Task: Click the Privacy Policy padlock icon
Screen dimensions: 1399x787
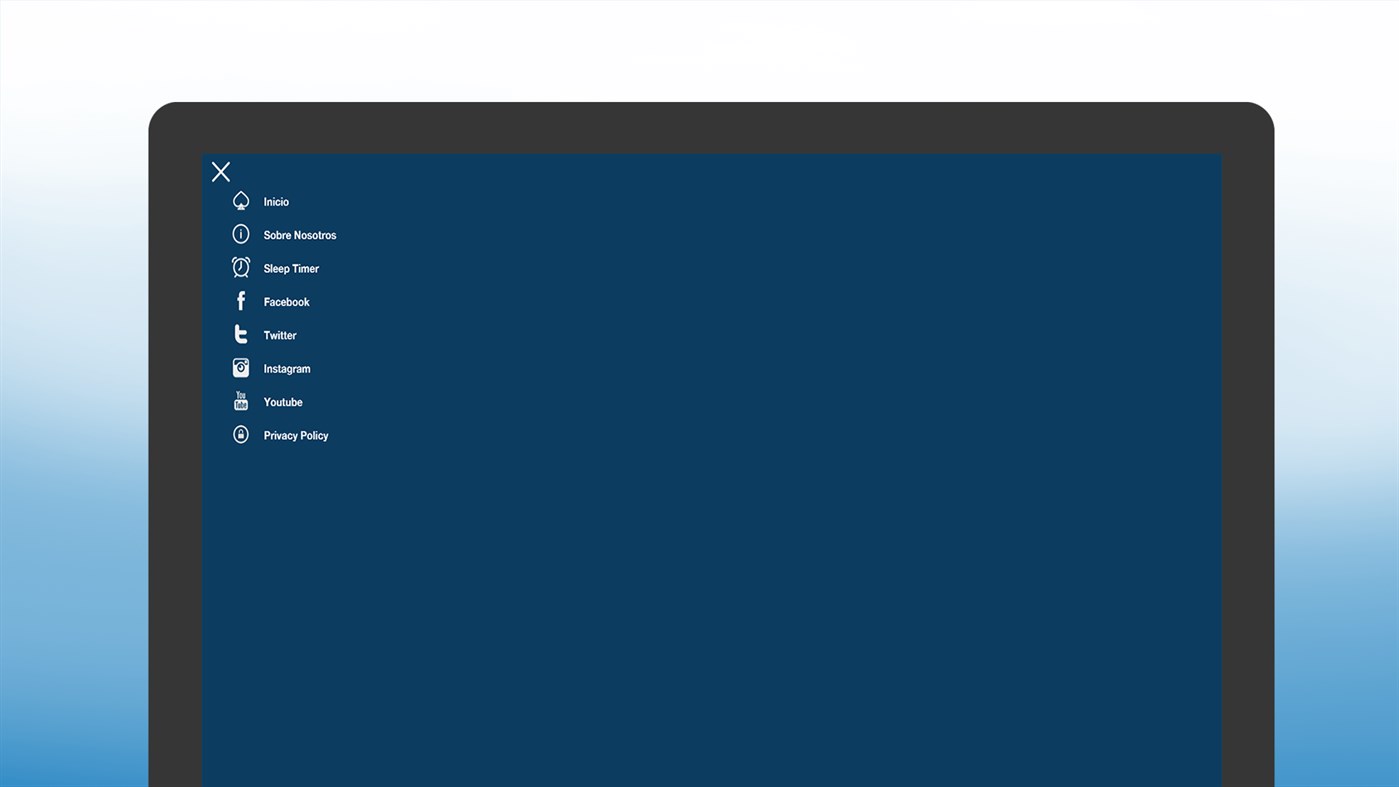Action: [x=241, y=434]
